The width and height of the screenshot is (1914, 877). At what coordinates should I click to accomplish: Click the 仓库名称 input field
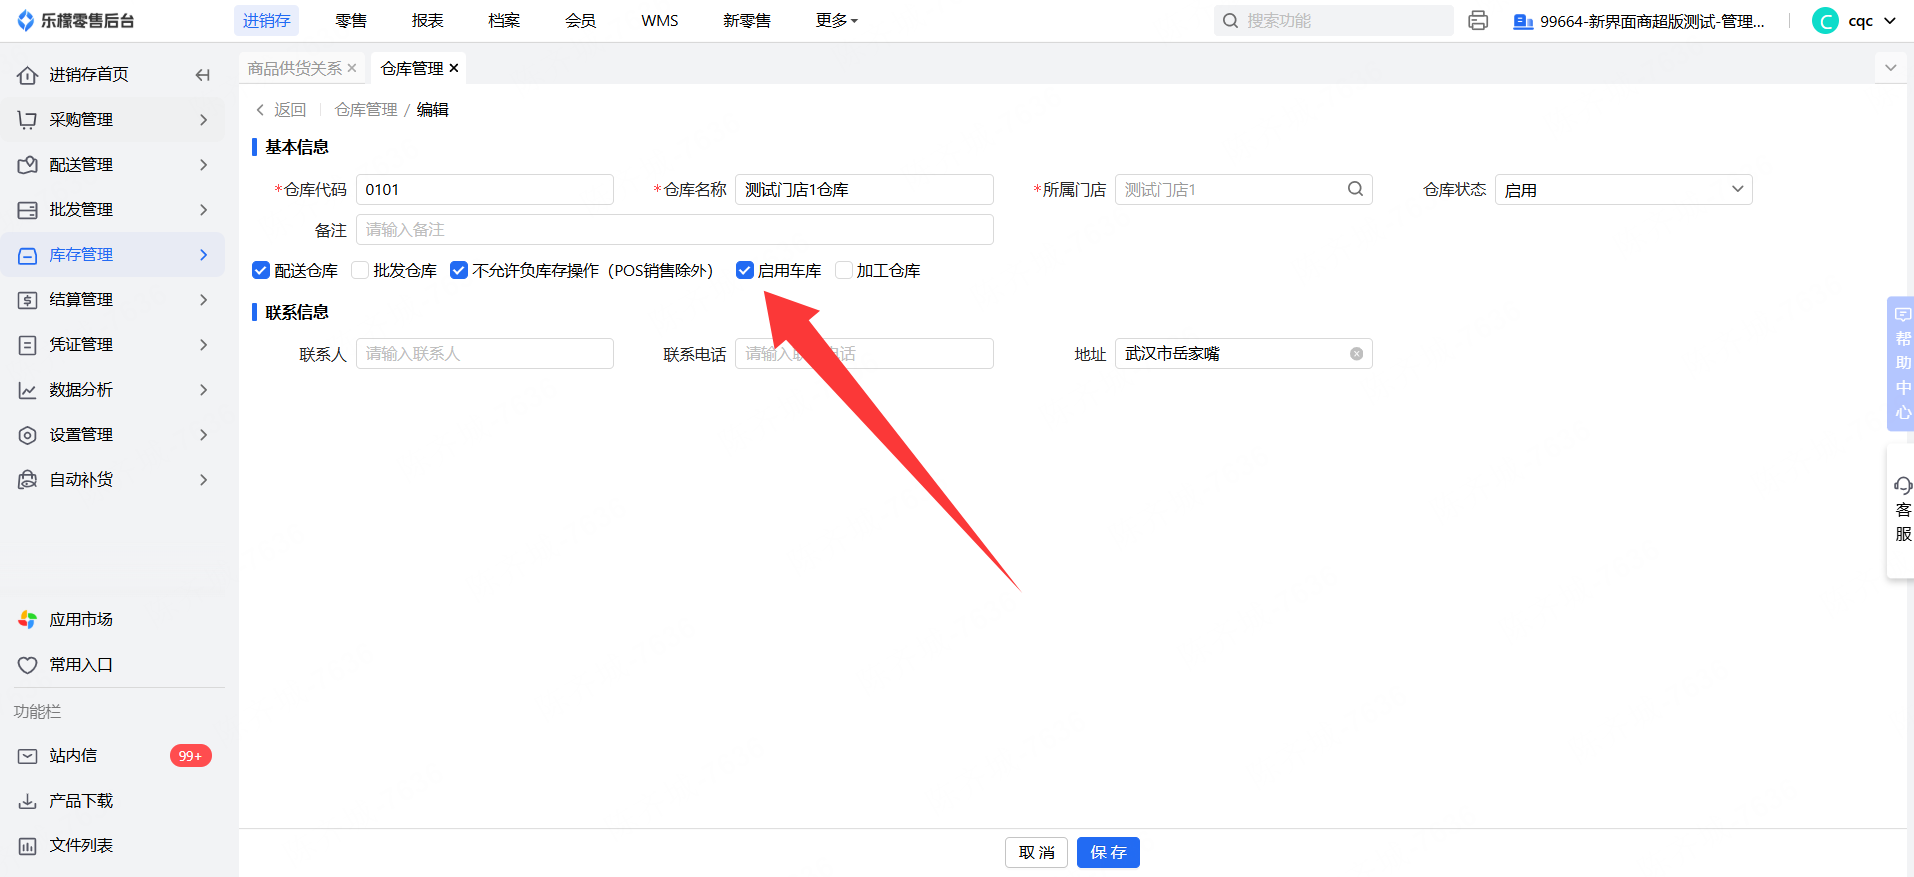point(864,189)
